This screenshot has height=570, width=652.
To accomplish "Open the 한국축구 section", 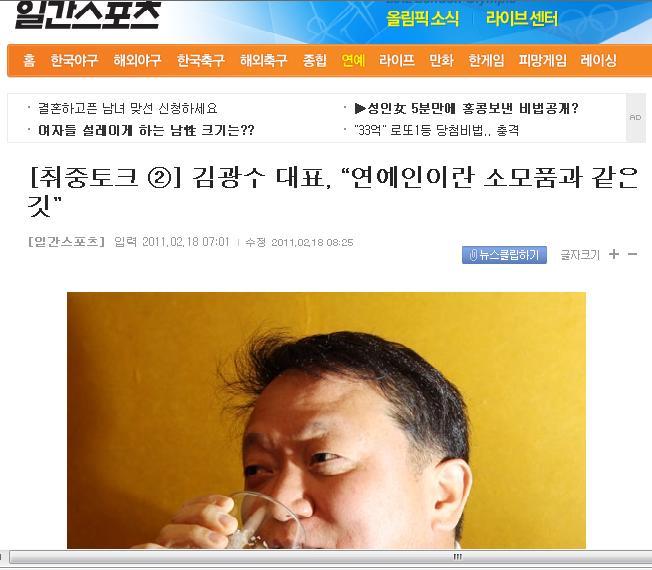I will pyautogui.click(x=200, y=60).
